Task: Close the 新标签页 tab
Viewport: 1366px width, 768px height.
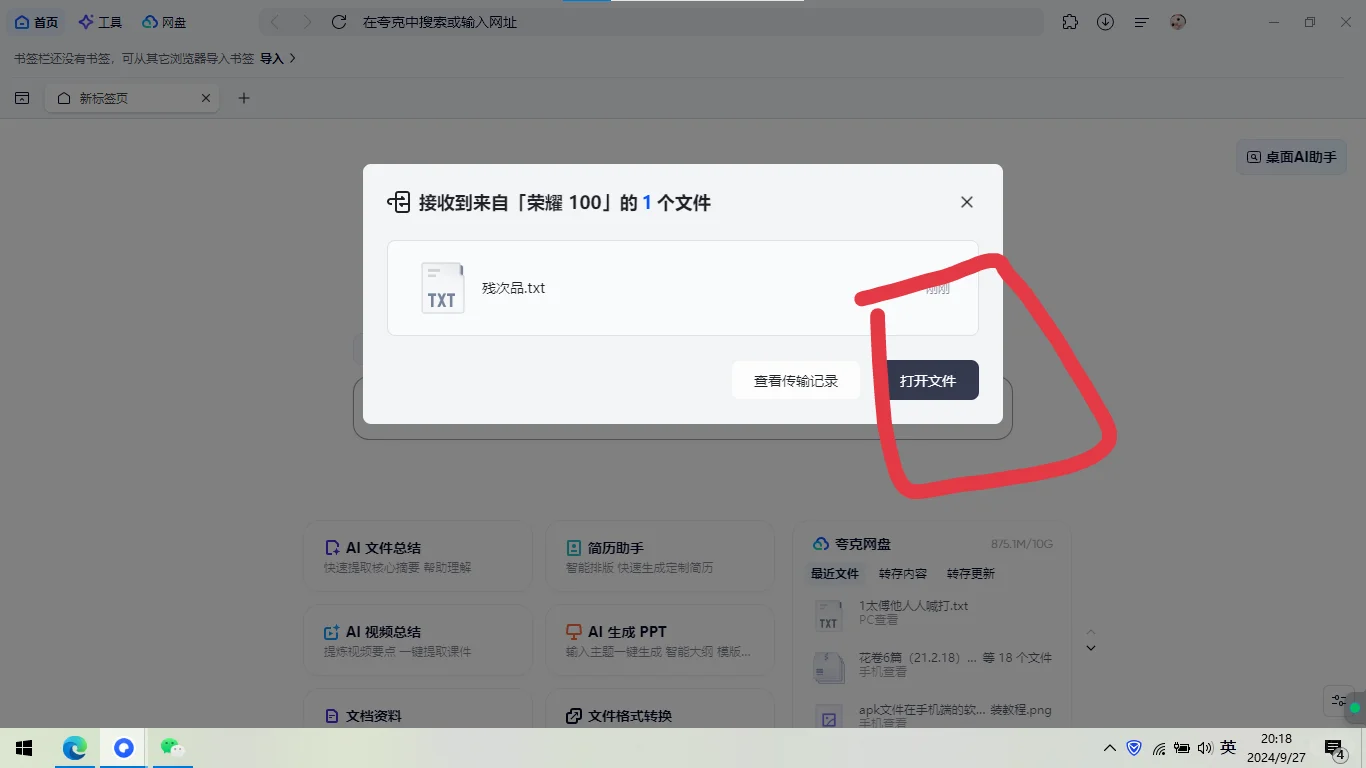Action: pos(206,98)
